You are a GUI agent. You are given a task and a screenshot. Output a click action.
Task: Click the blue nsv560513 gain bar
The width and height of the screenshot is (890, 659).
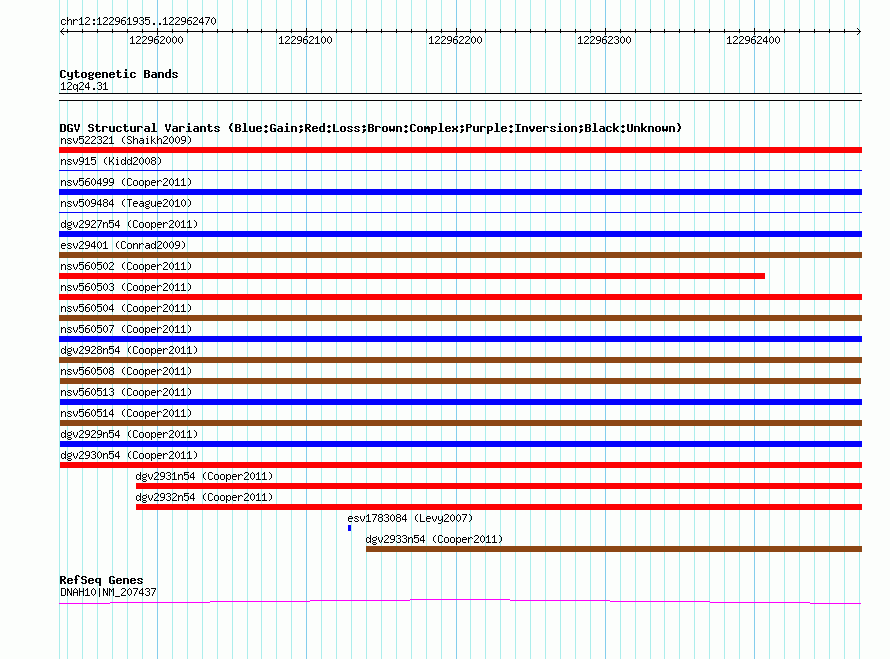[x=460, y=402]
